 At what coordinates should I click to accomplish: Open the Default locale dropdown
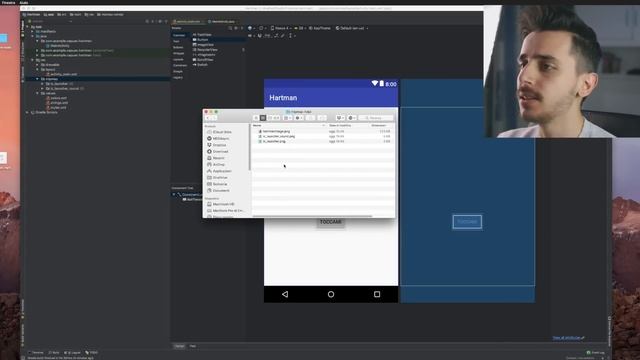[352, 28]
